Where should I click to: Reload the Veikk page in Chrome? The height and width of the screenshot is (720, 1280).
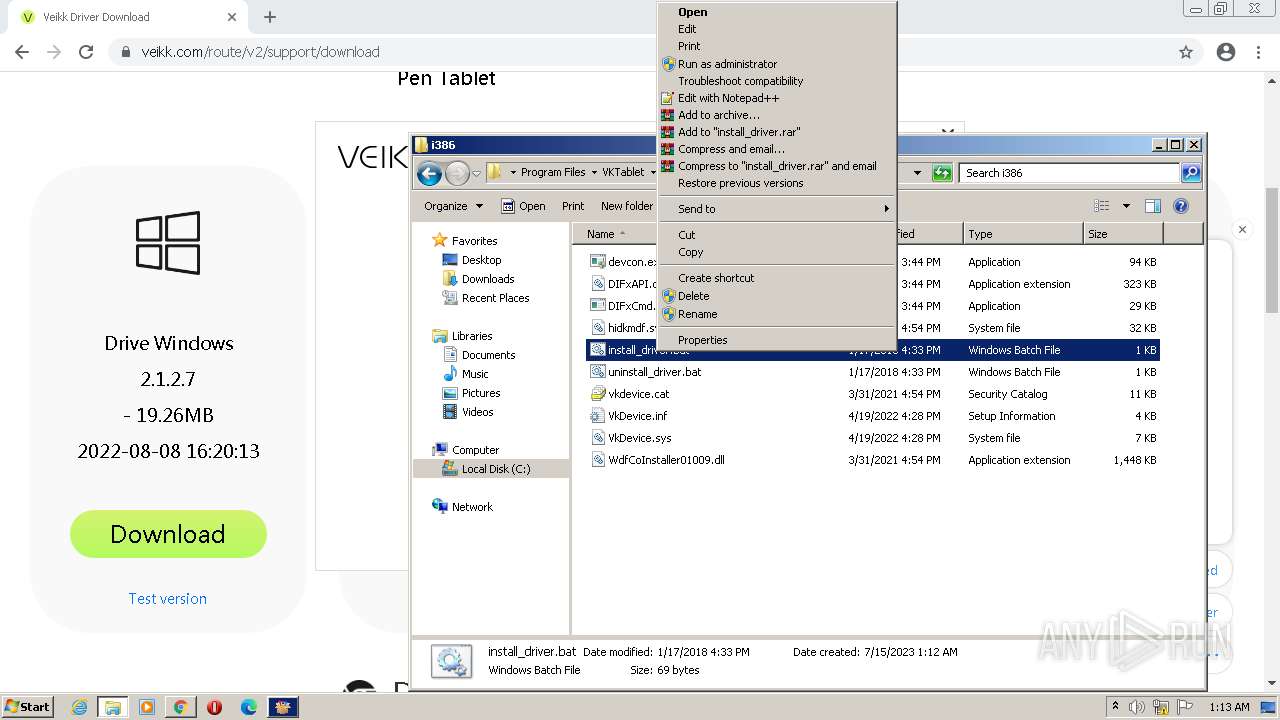tap(86, 52)
